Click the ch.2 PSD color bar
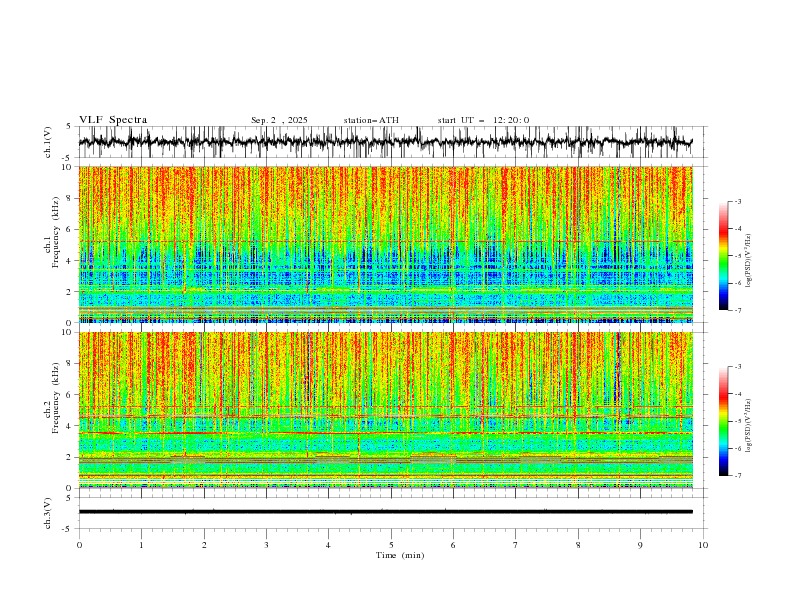The height and width of the screenshot is (612, 792). tap(723, 421)
